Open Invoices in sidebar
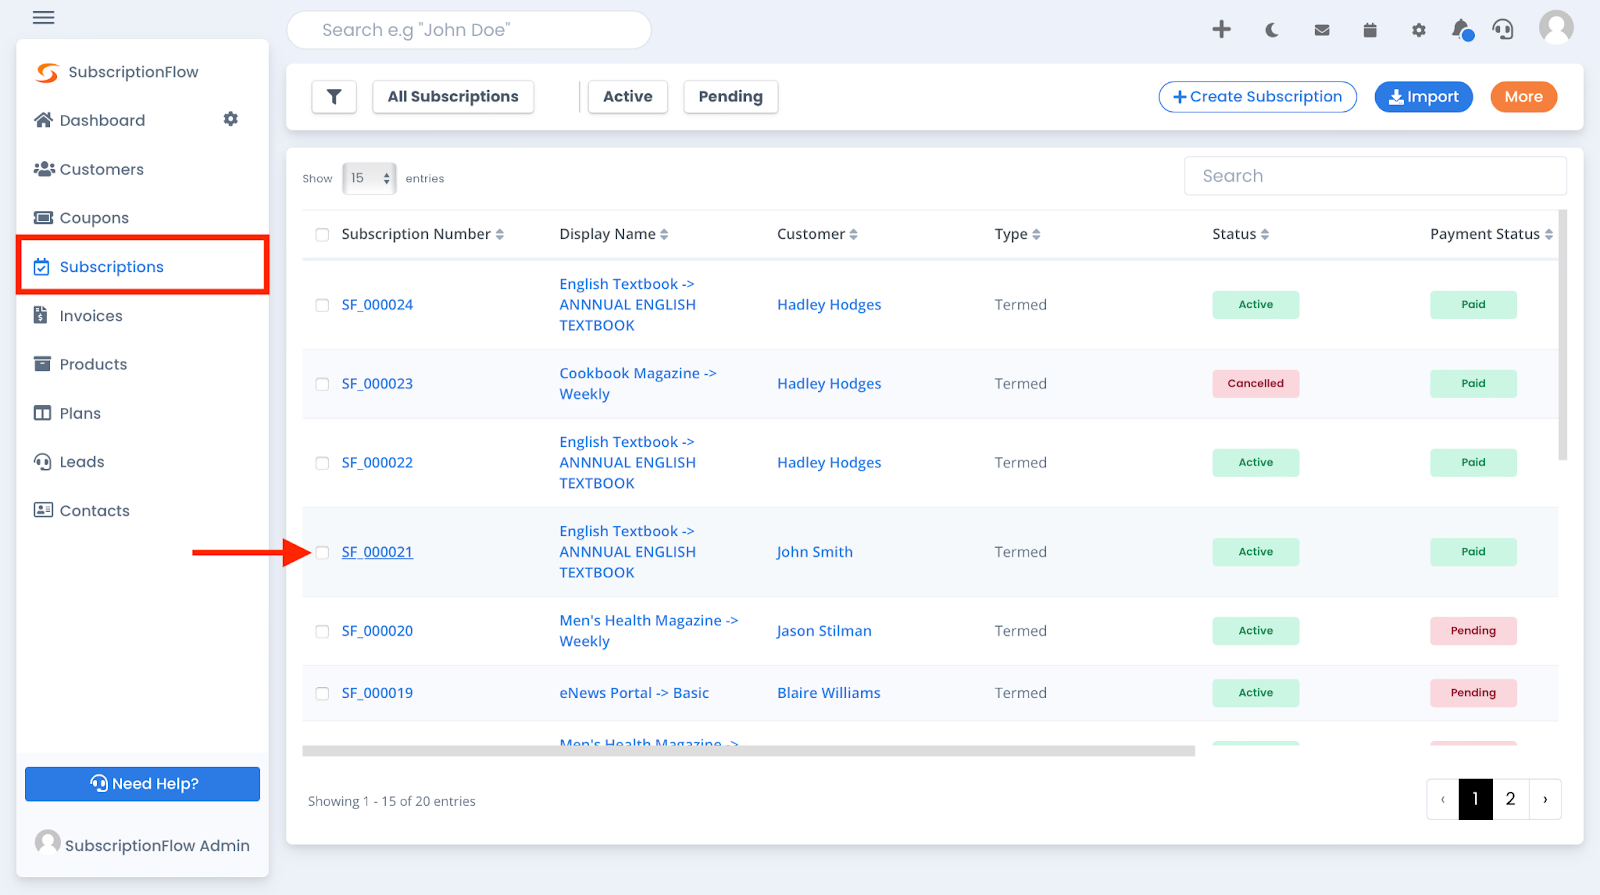 click(x=91, y=316)
